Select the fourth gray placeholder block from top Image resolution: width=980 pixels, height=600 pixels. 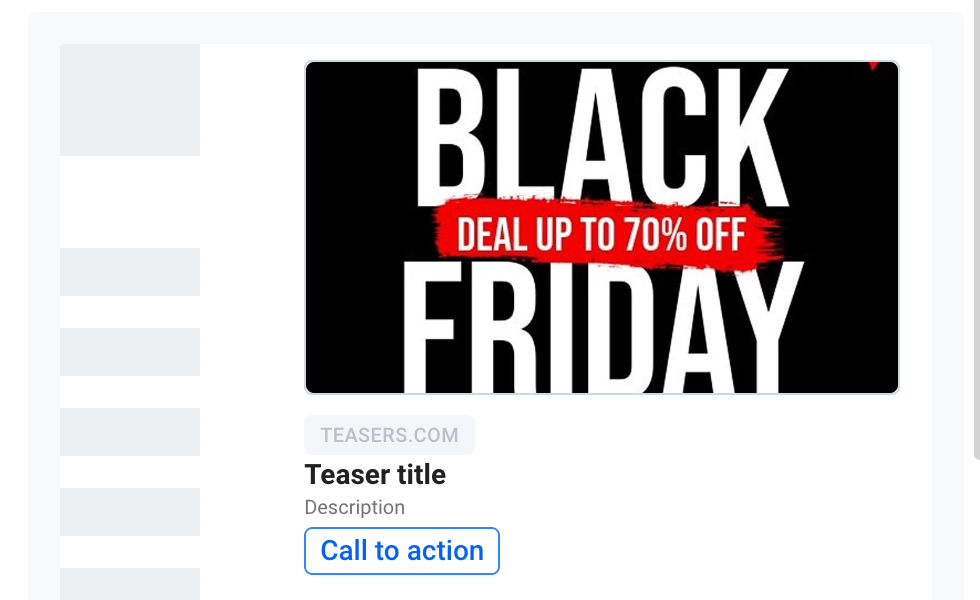tap(130, 432)
